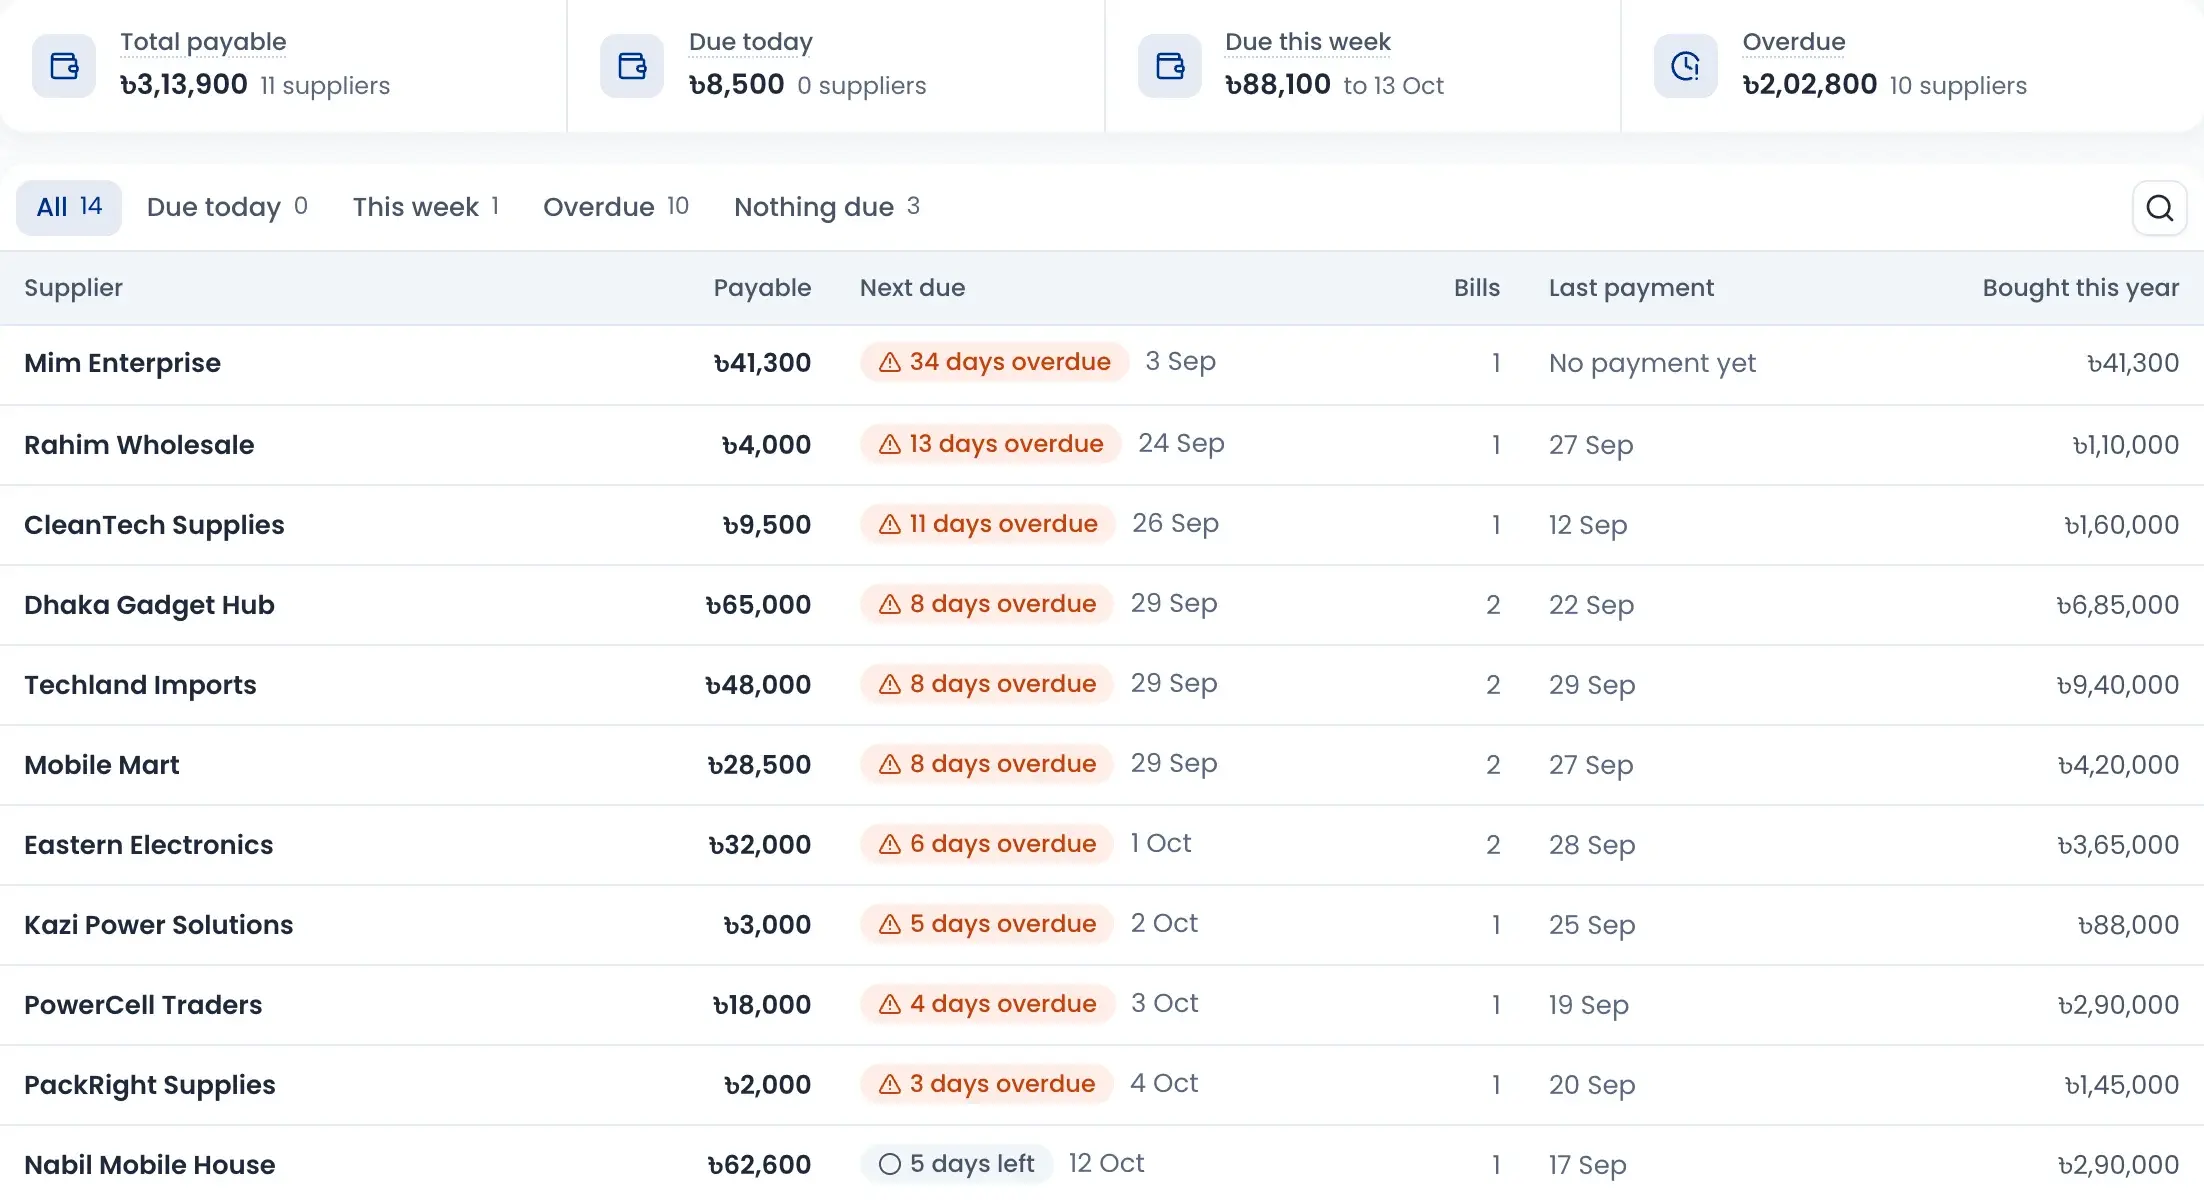Open the Techland Imports supplier

tap(140, 685)
